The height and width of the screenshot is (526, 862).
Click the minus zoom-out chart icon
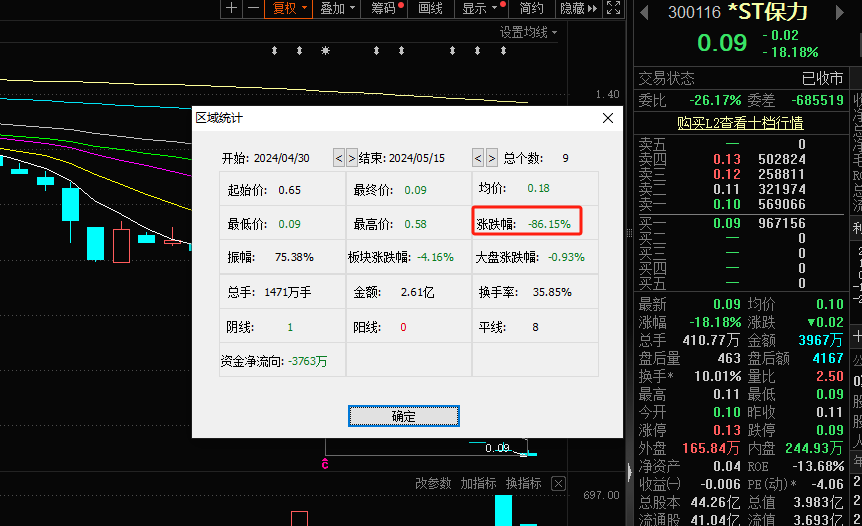253,8
